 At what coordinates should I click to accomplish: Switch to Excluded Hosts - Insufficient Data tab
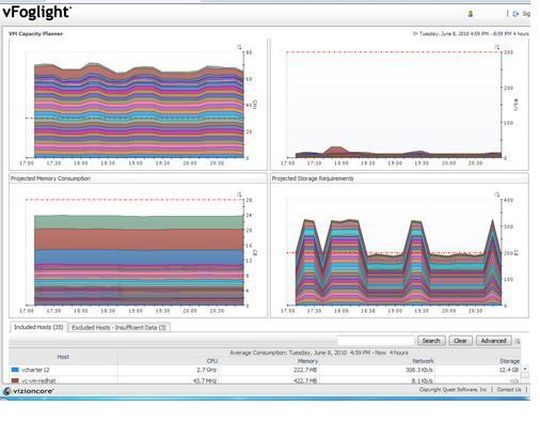tap(119, 328)
